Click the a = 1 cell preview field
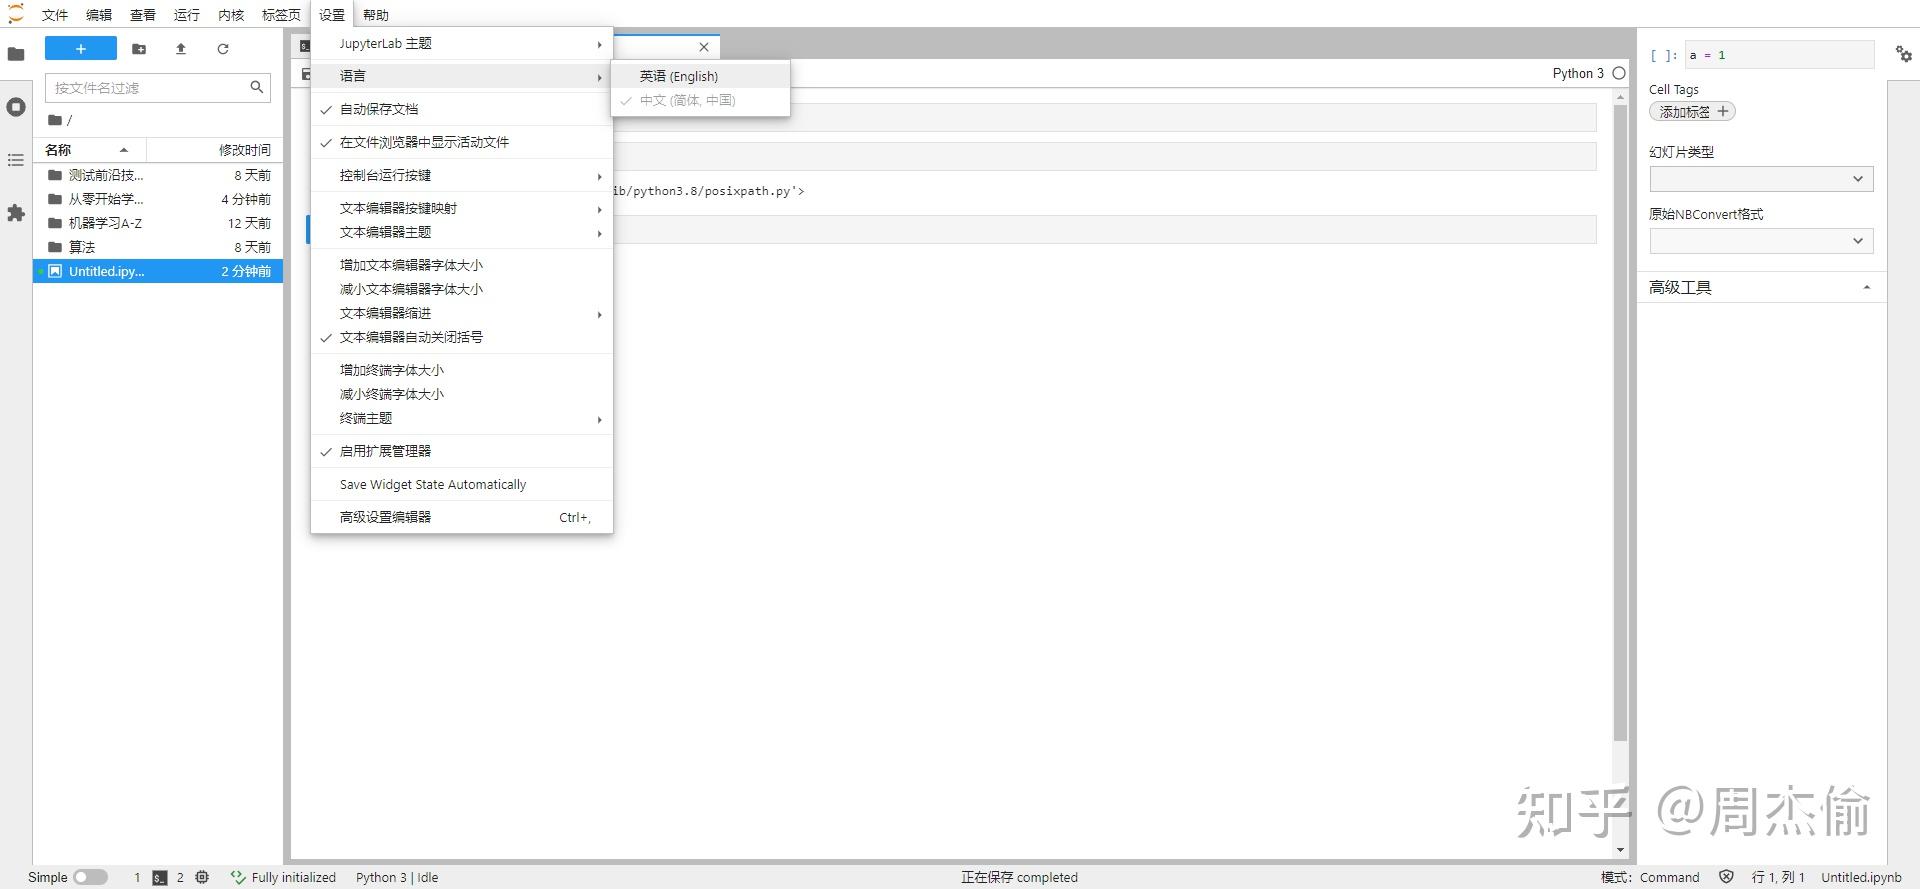This screenshot has height=889, width=1920. pyautogui.click(x=1779, y=55)
